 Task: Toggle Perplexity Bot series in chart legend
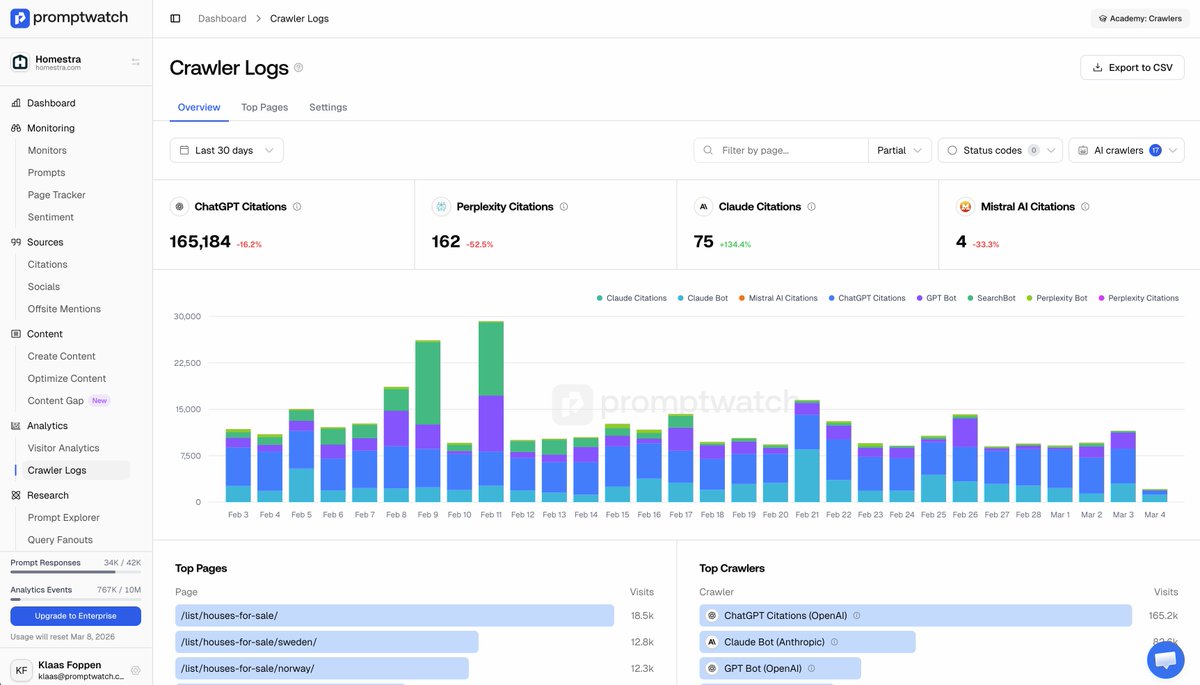click(x=1057, y=298)
